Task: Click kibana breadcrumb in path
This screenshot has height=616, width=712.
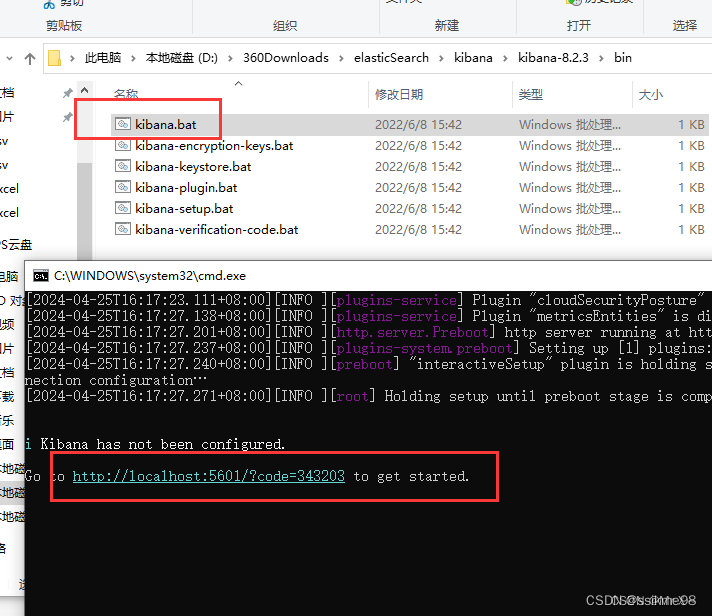Action: coord(473,58)
